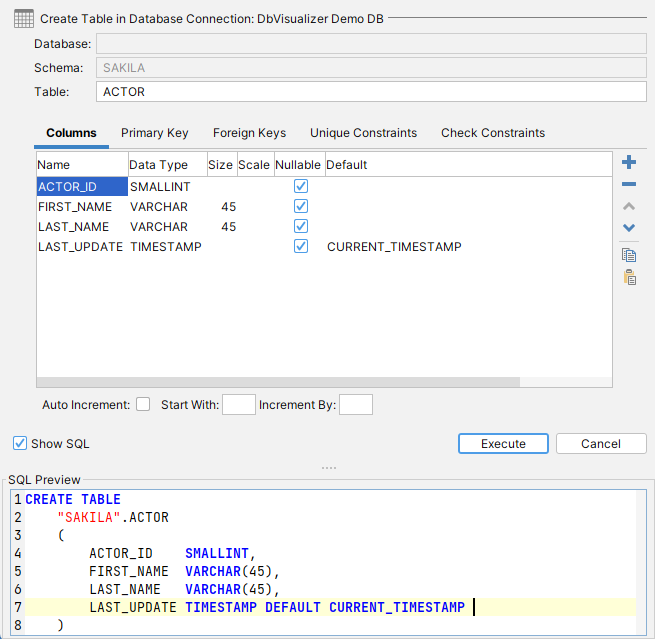Toggle Nullable for FIRST_NAME column
The height and width of the screenshot is (639, 655).
(301, 206)
